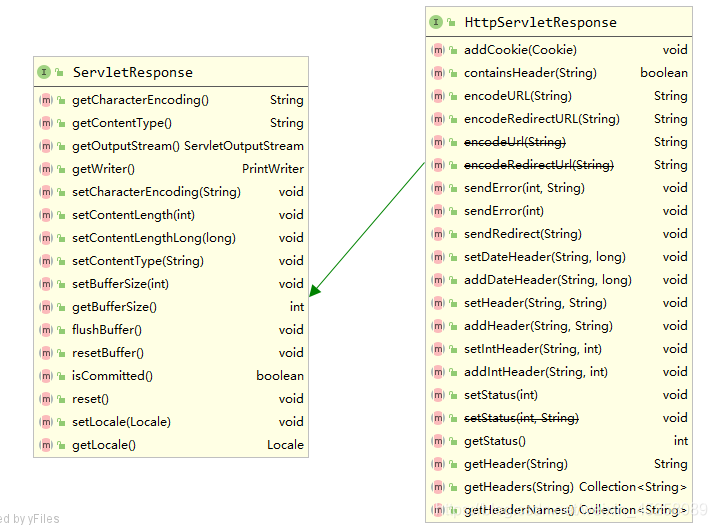The width and height of the screenshot is (717, 528).
Task: Select encodeRedirectURL(String) method name
Action: point(542,119)
